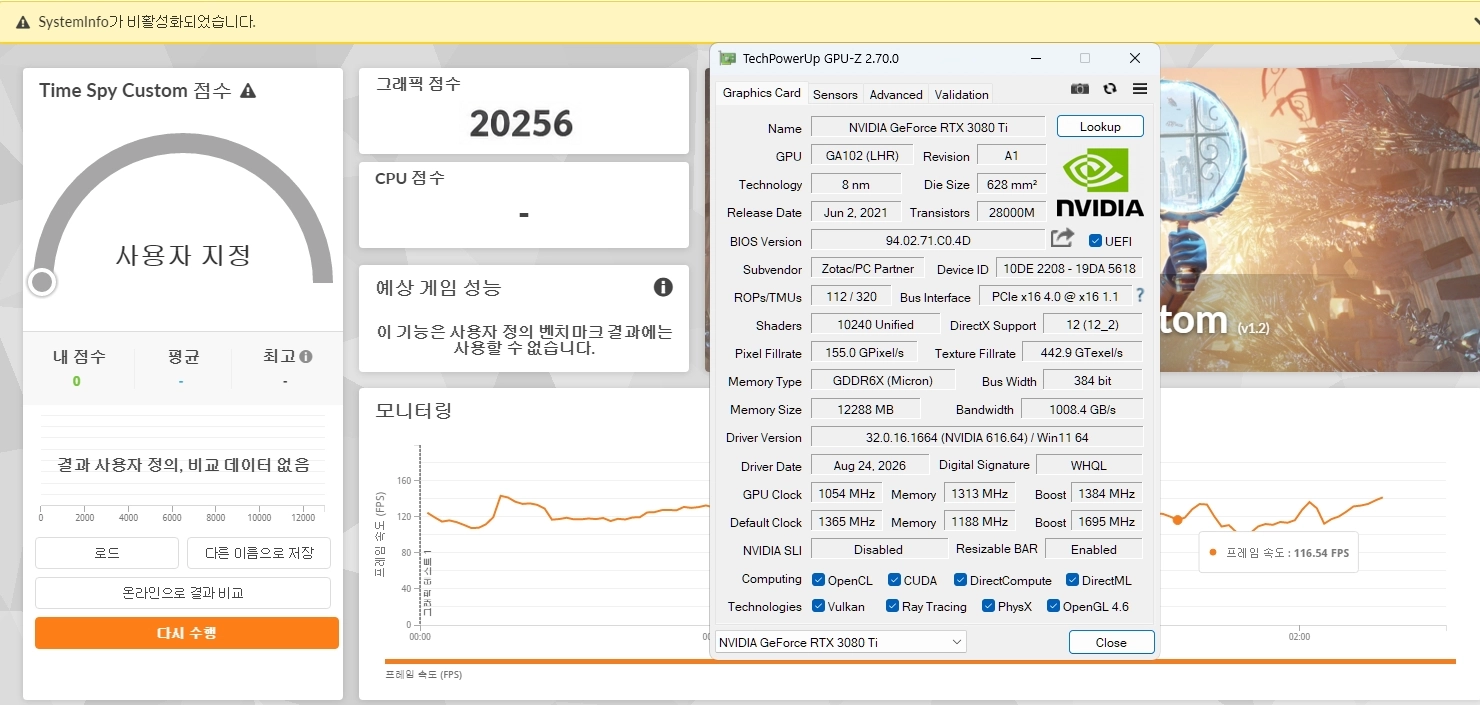The width and height of the screenshot is (1480, 705).
Task: Click the warning icon beside Time Spy Custom 점수
Action: pyautogui.click(x=248, y=91)
